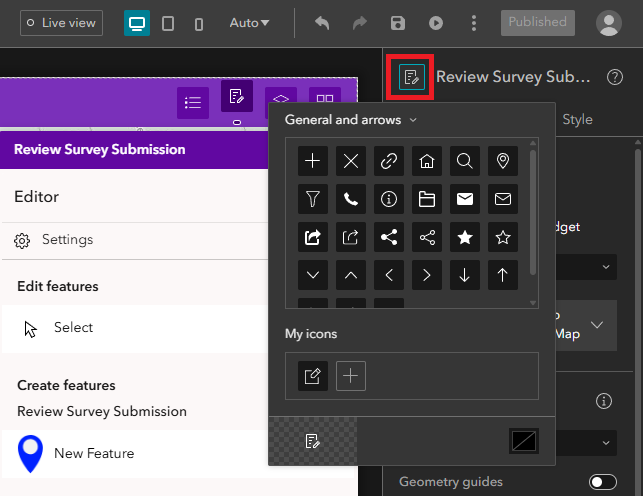Click the icon picker vertical scrollbar
Viewport: 643px width, 496px height.
pyautogui.click(x=533, y=213)
